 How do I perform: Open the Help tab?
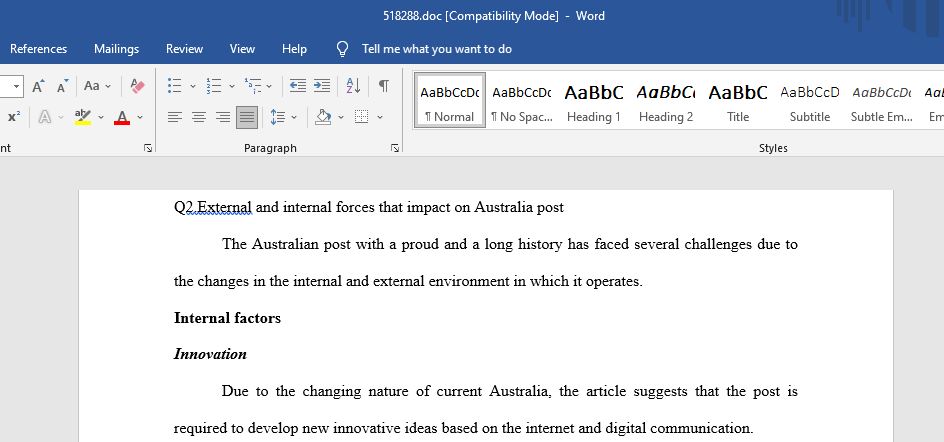tap(294, 49)
